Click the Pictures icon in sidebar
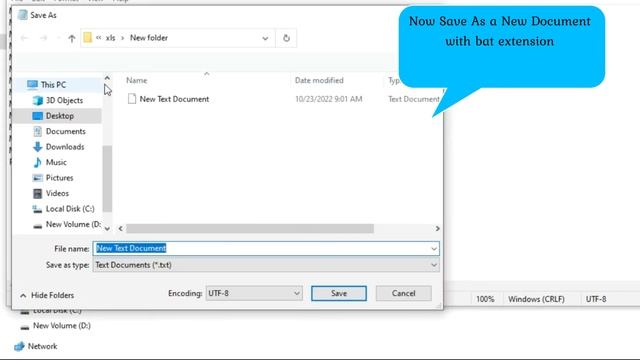 coord(38,178)
